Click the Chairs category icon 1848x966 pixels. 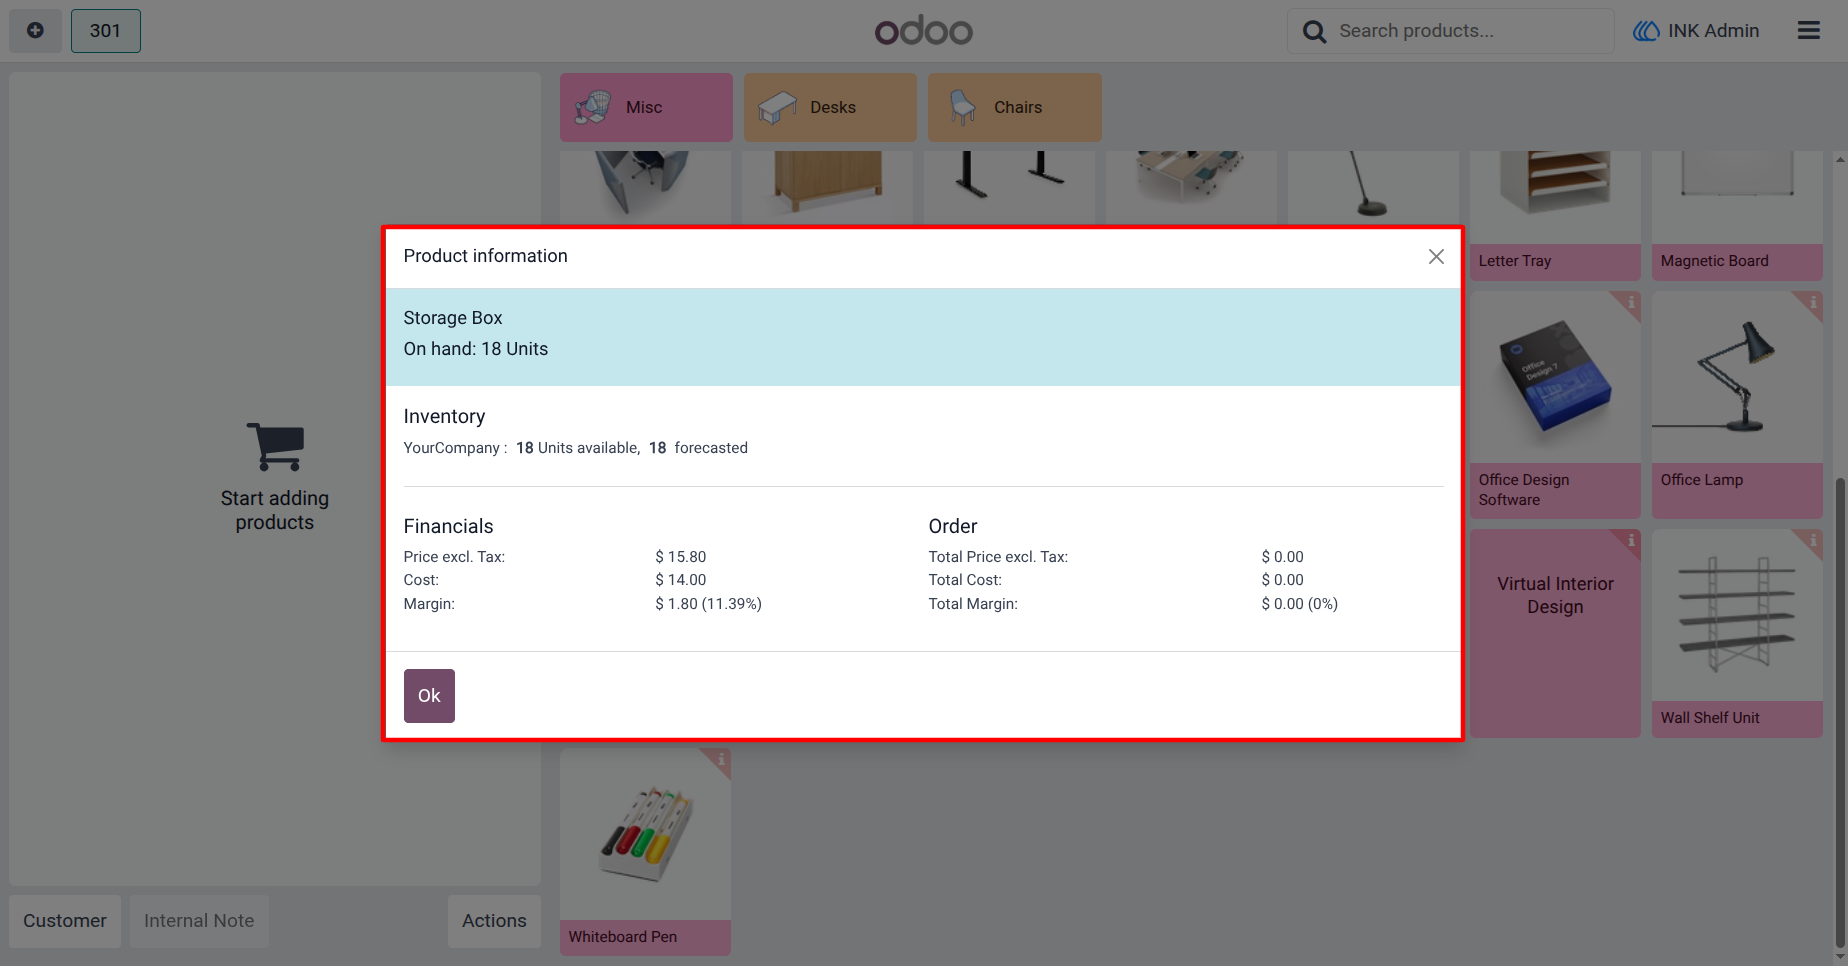962,107
